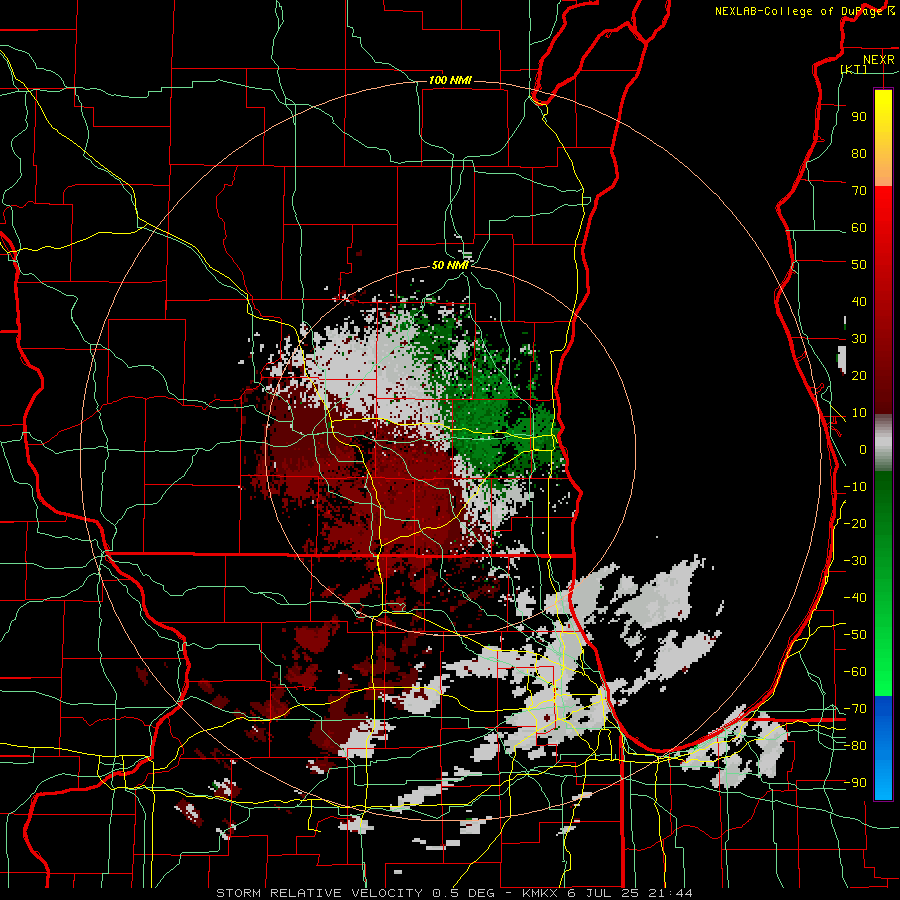
Task: Click the positive 20 knot scale label
Action: click(859, 375)
